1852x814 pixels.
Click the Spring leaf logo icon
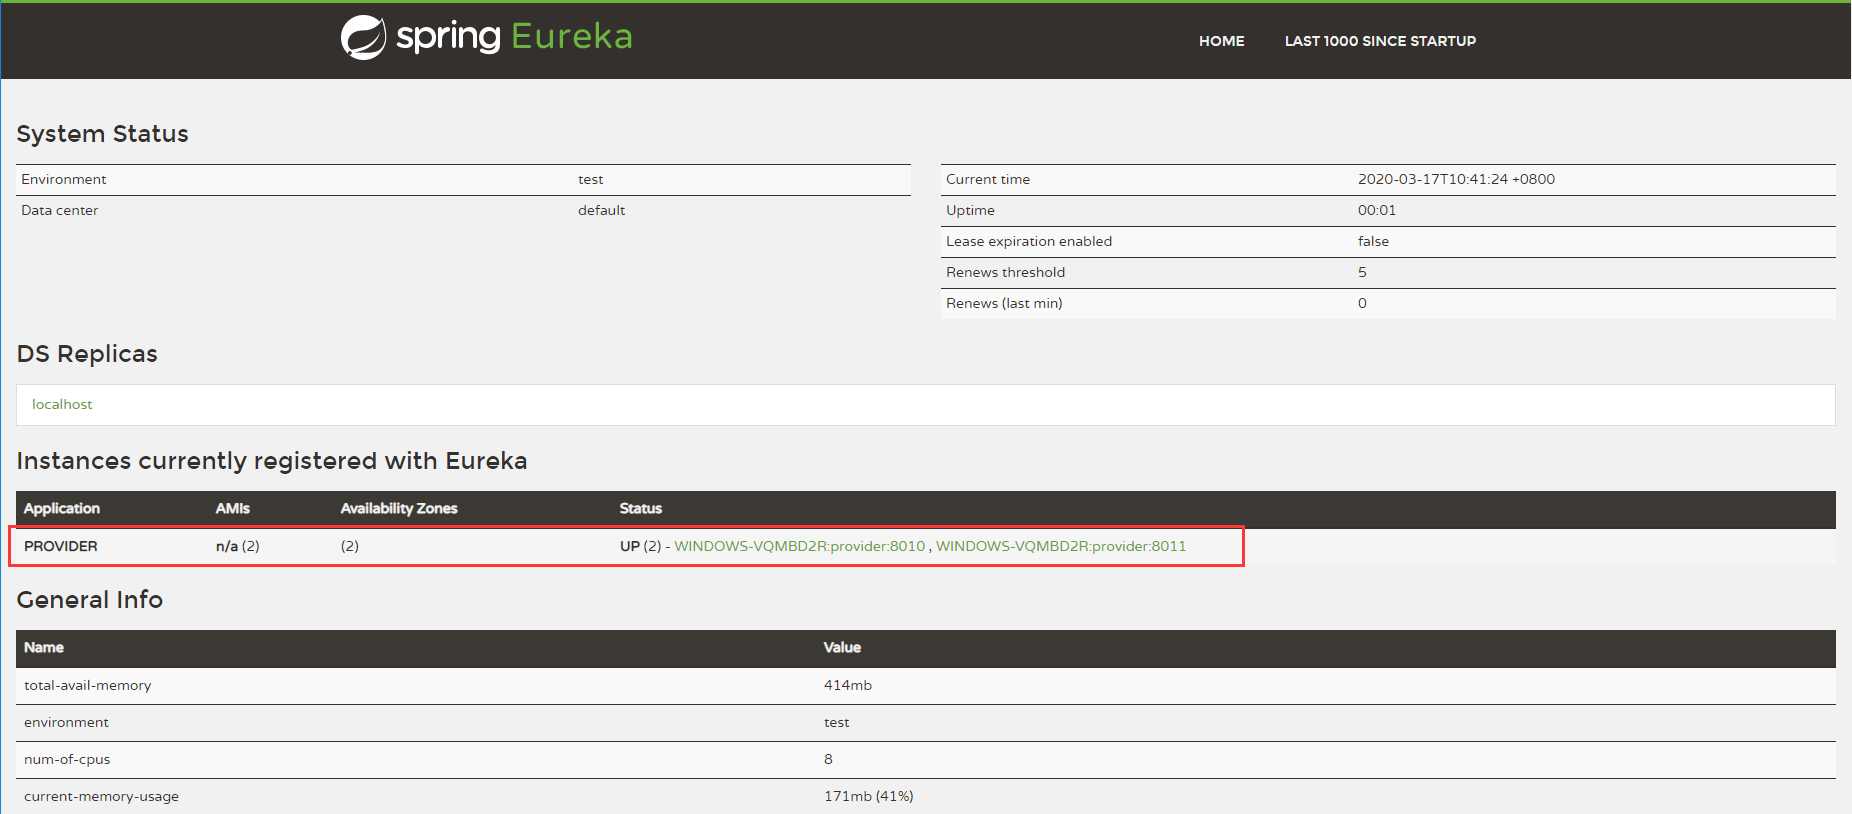click(363, 38)
